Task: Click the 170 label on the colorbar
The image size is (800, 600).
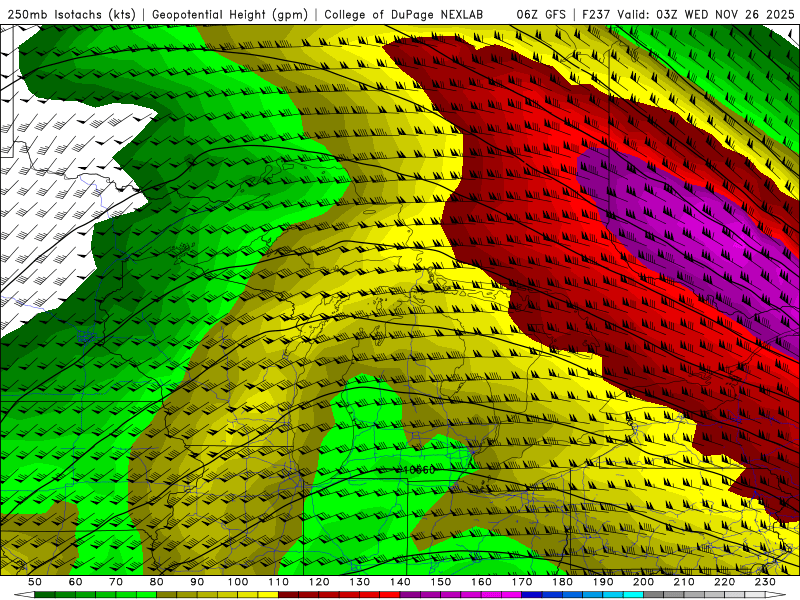Action: (x=521, y=582)
